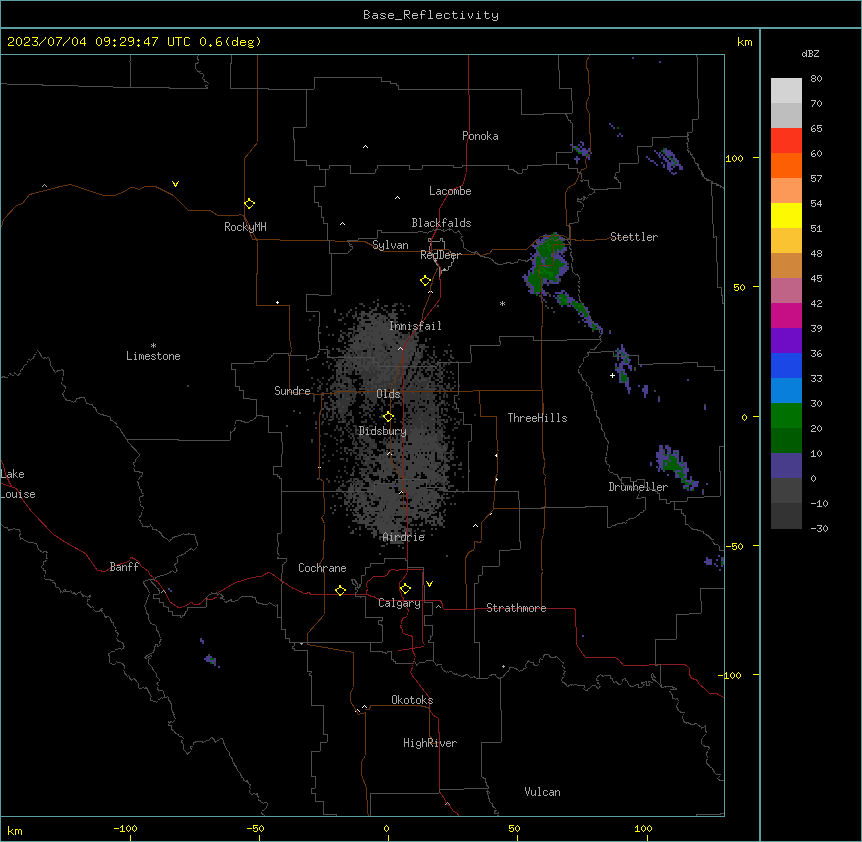The height and width of the screenshot is (842, 862).
Task: Click the Strathmore label
Action: (x=516, y=608)
